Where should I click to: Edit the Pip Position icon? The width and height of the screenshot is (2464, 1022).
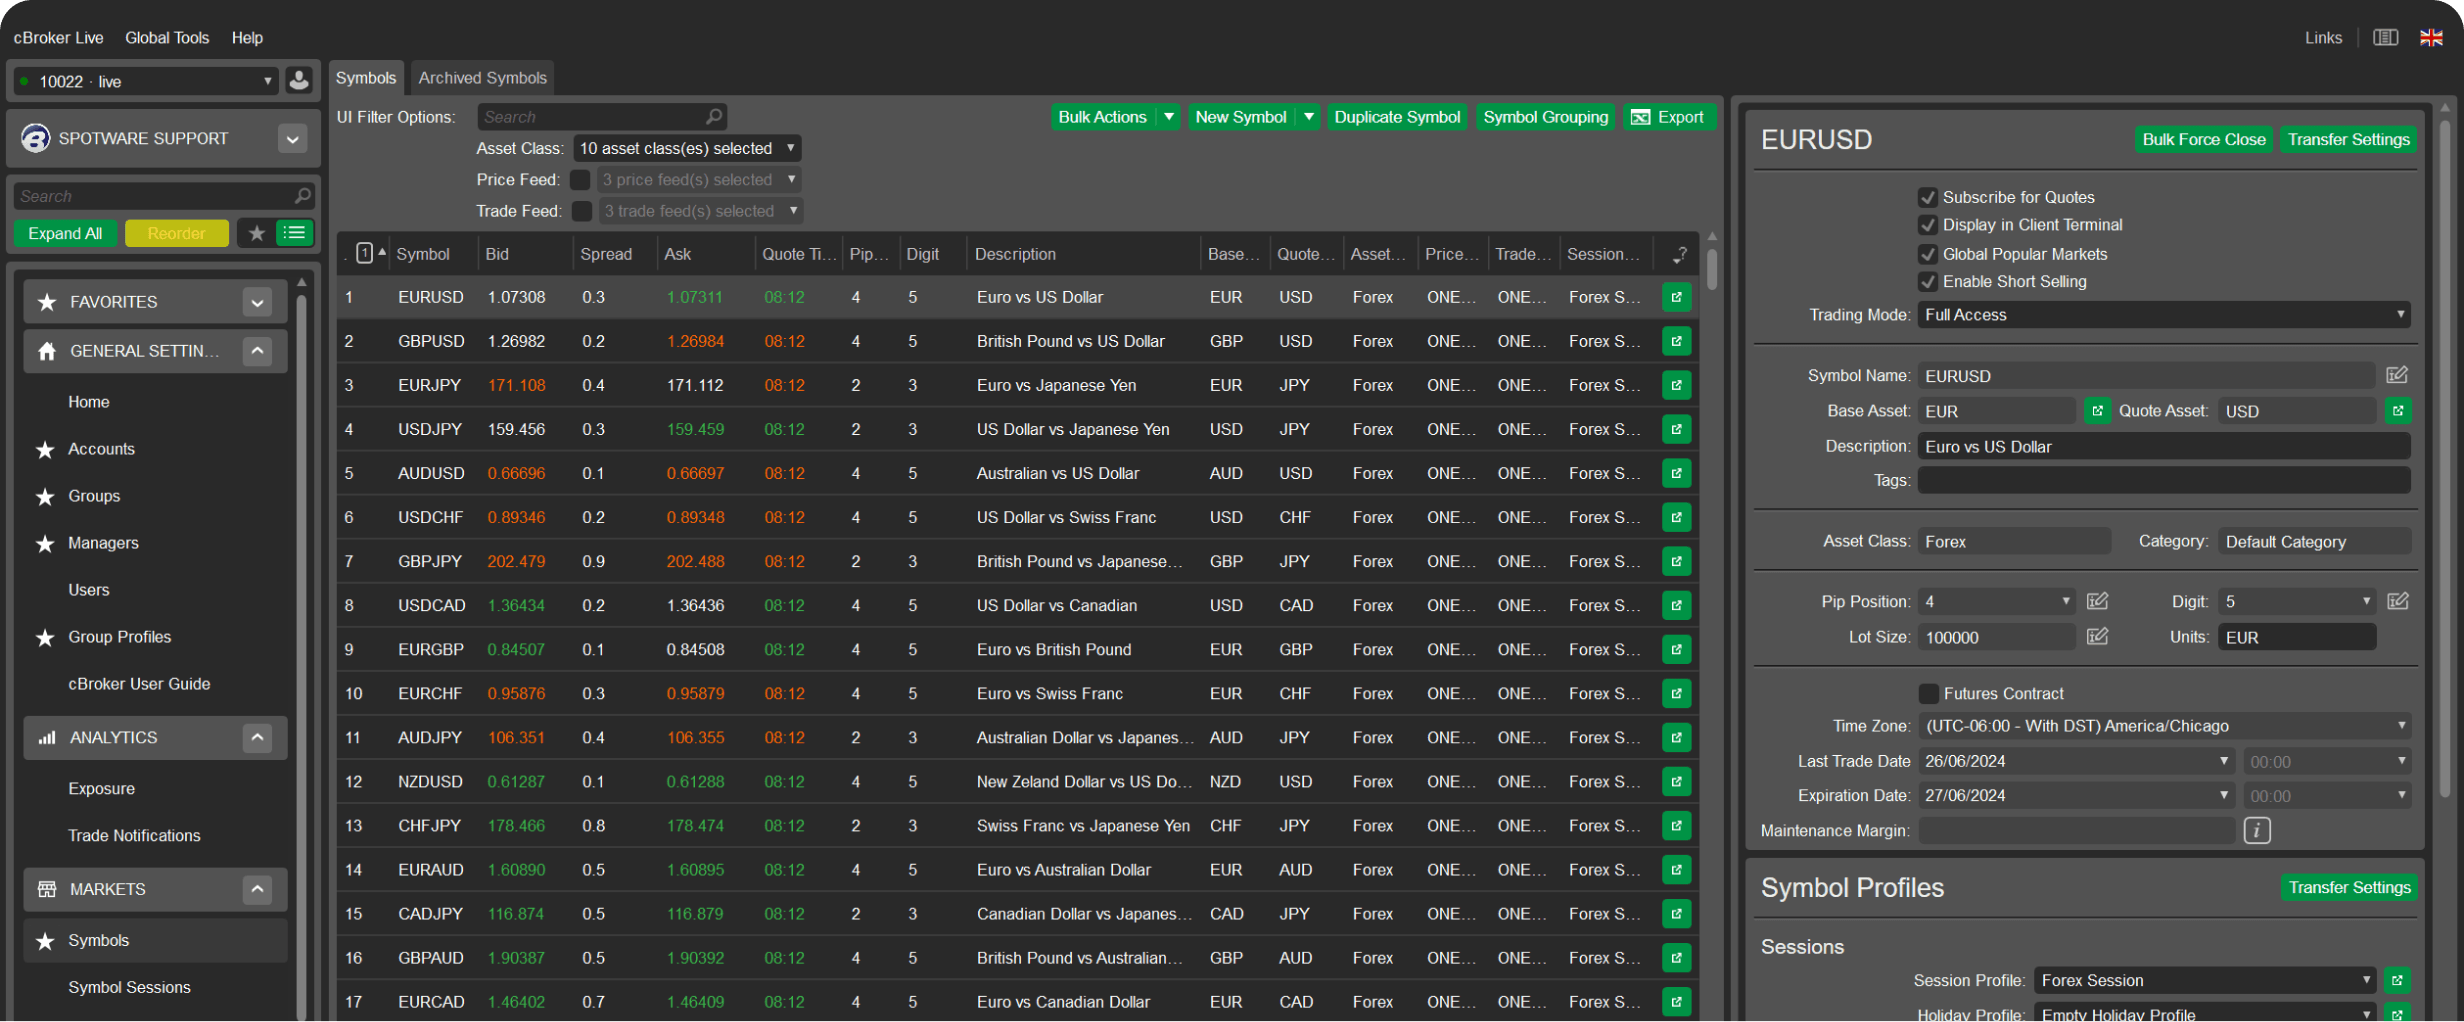click(x=2097, y=602)
